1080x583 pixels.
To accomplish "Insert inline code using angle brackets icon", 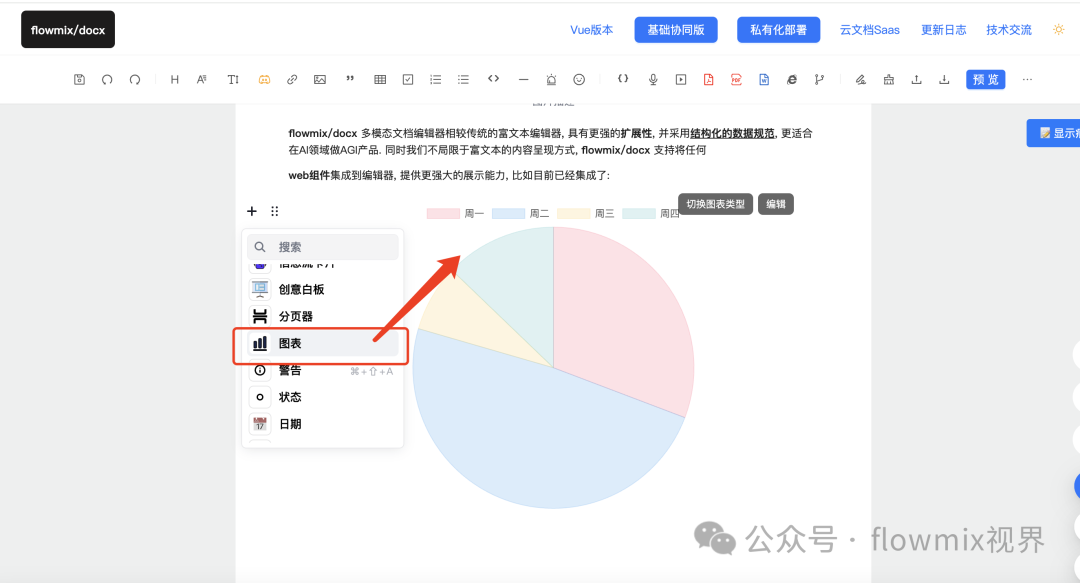I will click(x=493, y=79).
